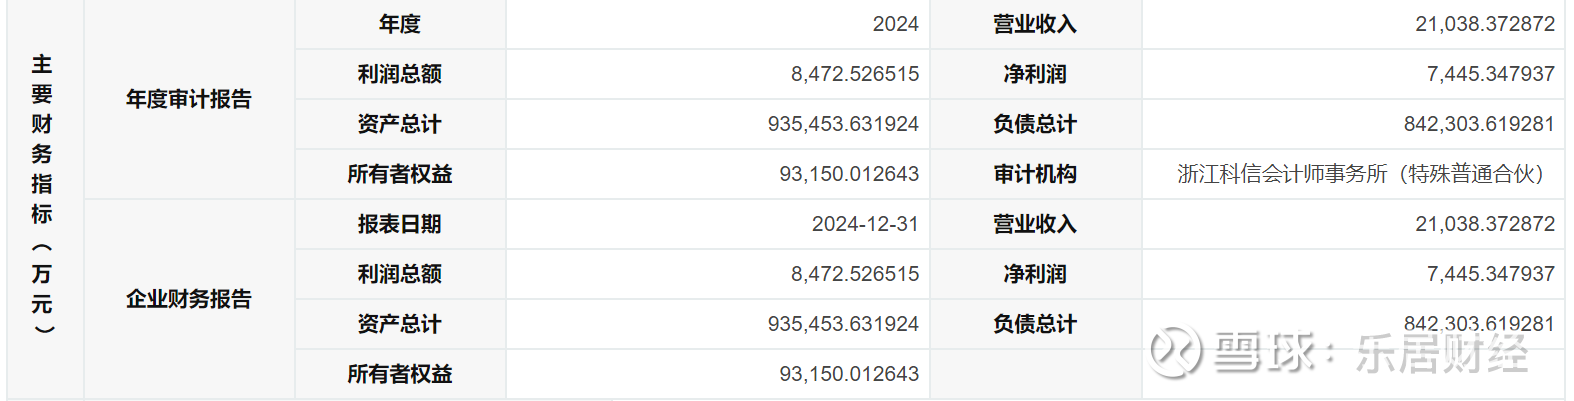Screen dimensions: 1574x401
Task: Click revenue value beside the year 2024
Action: coord(1485,24)
